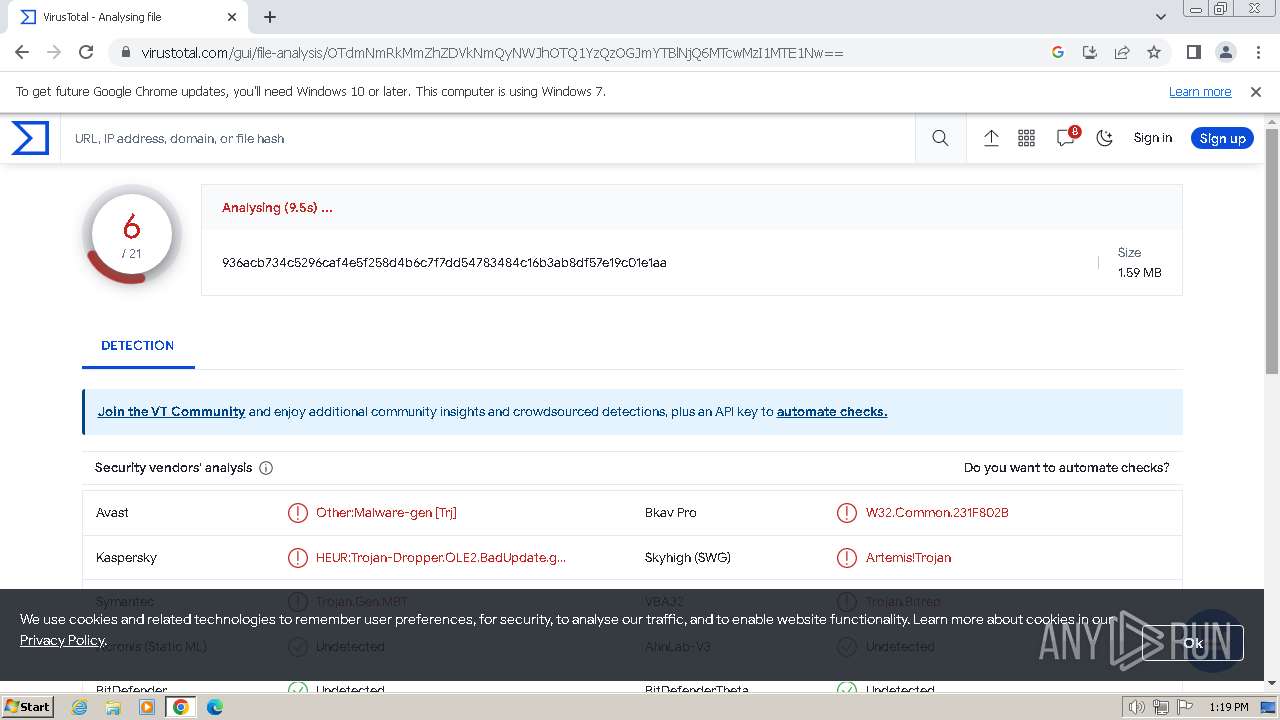Open Microsoft Edge from taskbar
The image size is (1280, 720).
pos(215,707)
